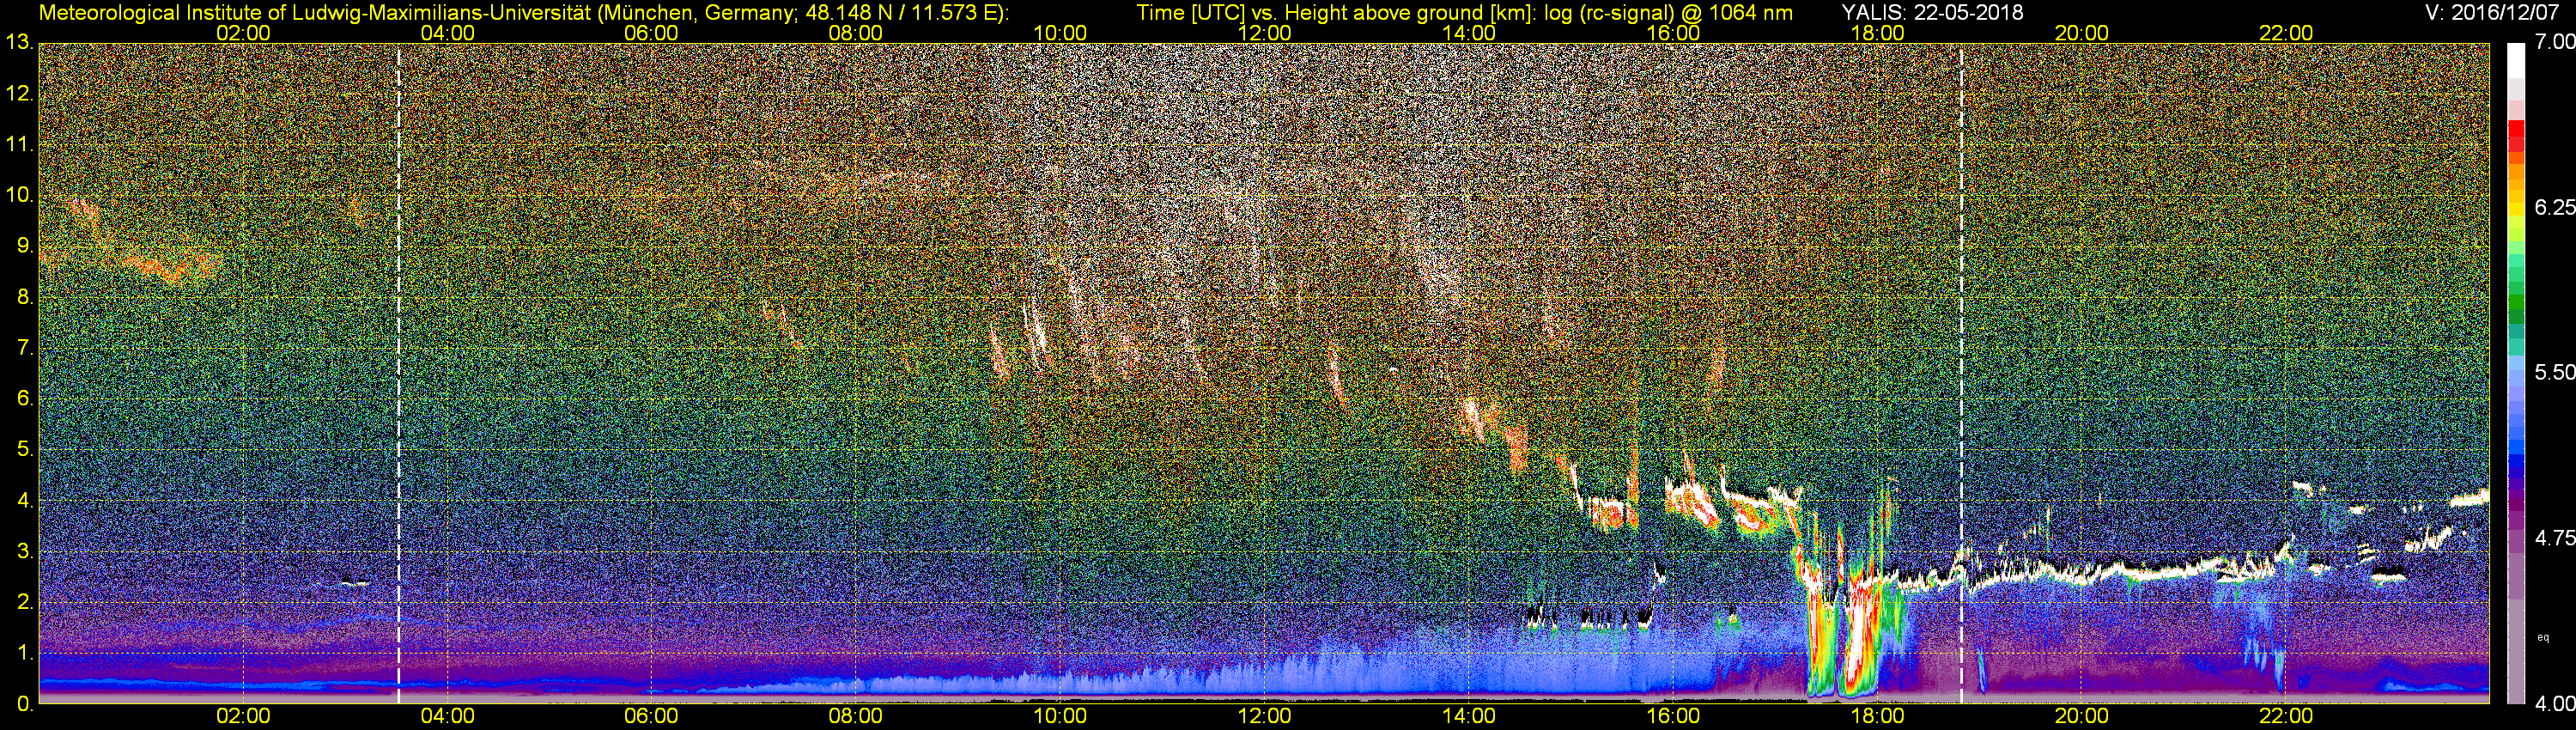This screenshot has height=730, width=2576.
Task: Click the dashed white marker line after 18:00
Action: pos(1962,373)
